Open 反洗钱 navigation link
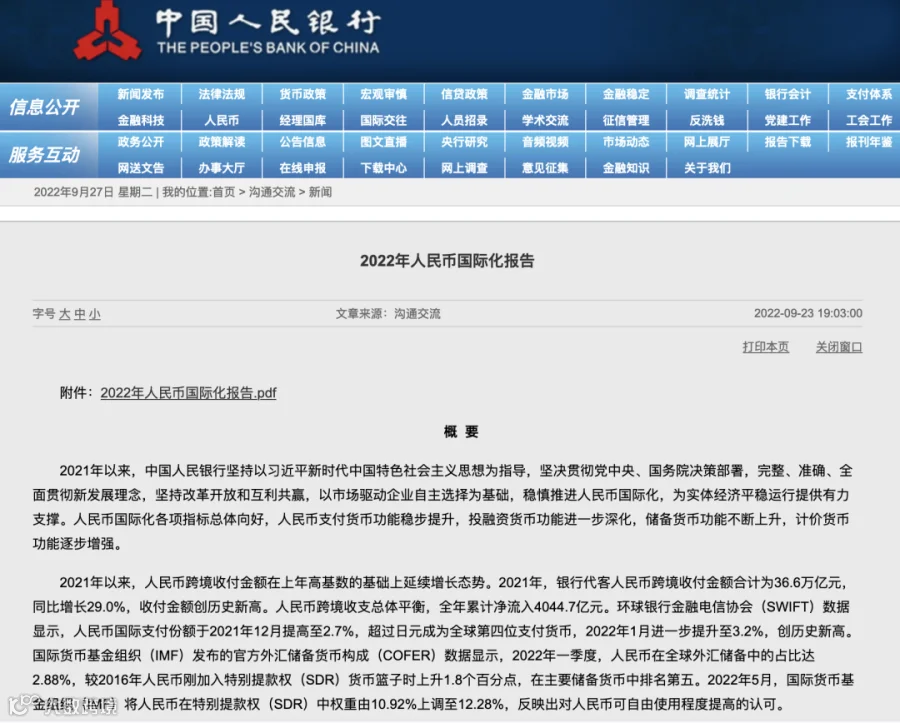900x723 pixels. pyautogui.click(x=707, y=120)
